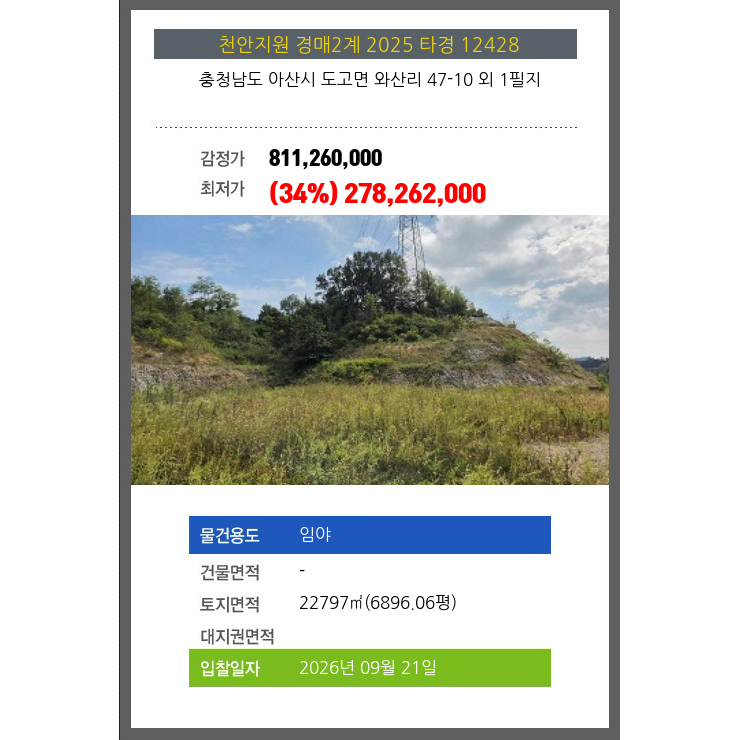Click the red minimum price (34%) 278,262,000

pos(377,193)
